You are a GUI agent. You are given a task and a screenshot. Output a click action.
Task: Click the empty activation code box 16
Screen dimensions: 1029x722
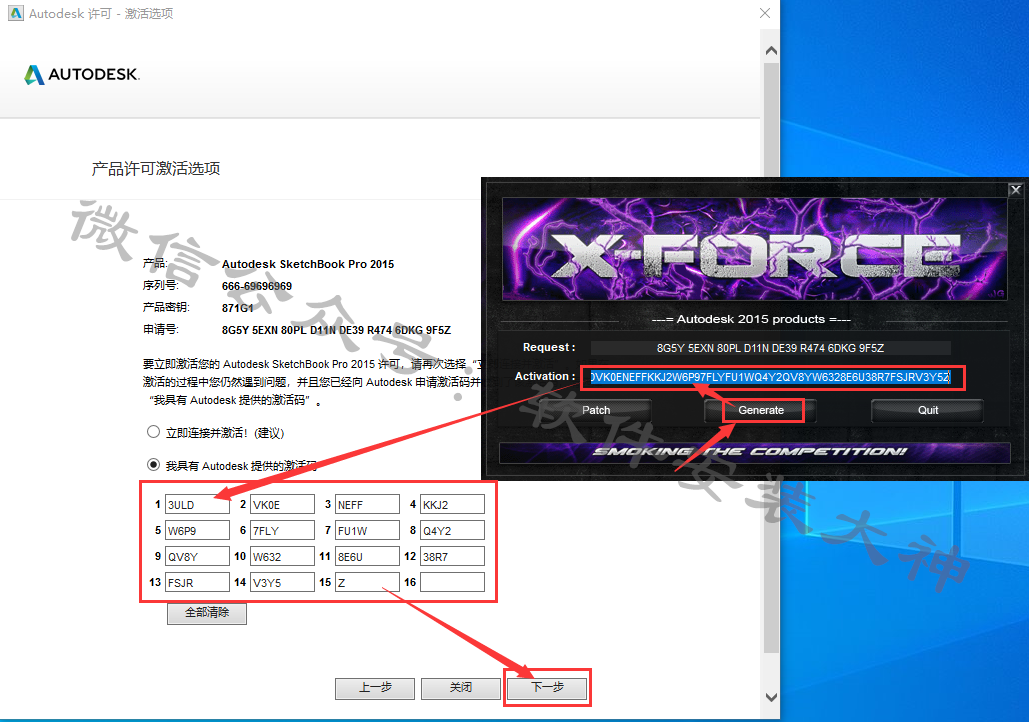(x=452, y=582)
